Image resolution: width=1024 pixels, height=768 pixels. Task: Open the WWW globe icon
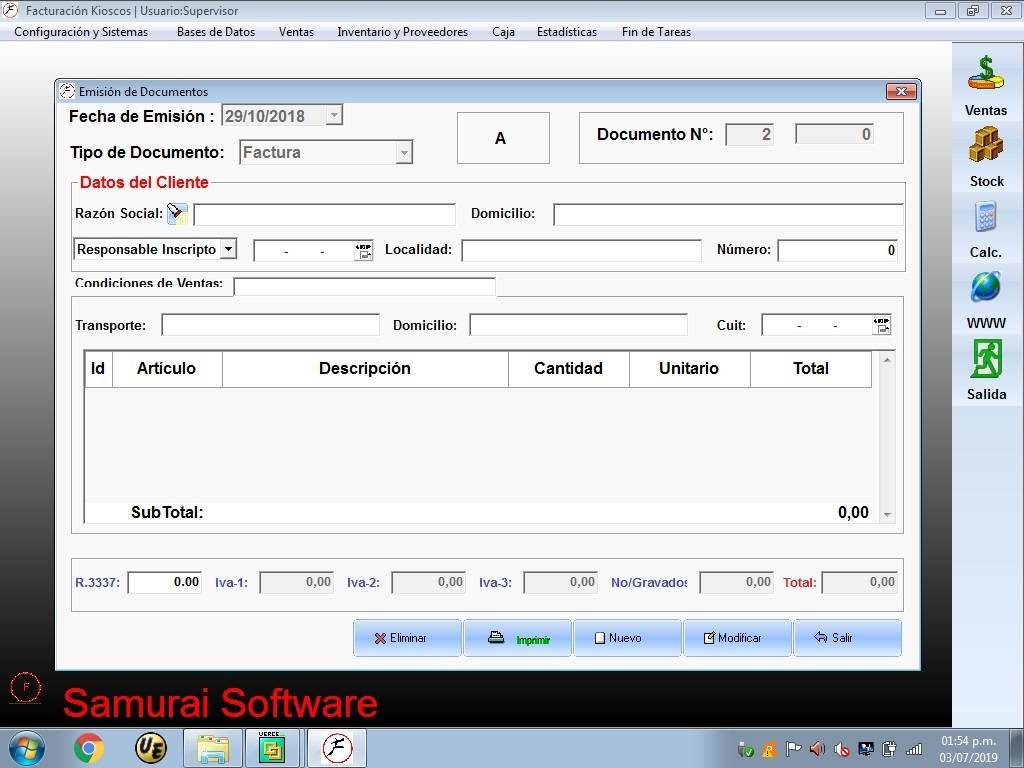coord(985,287)
